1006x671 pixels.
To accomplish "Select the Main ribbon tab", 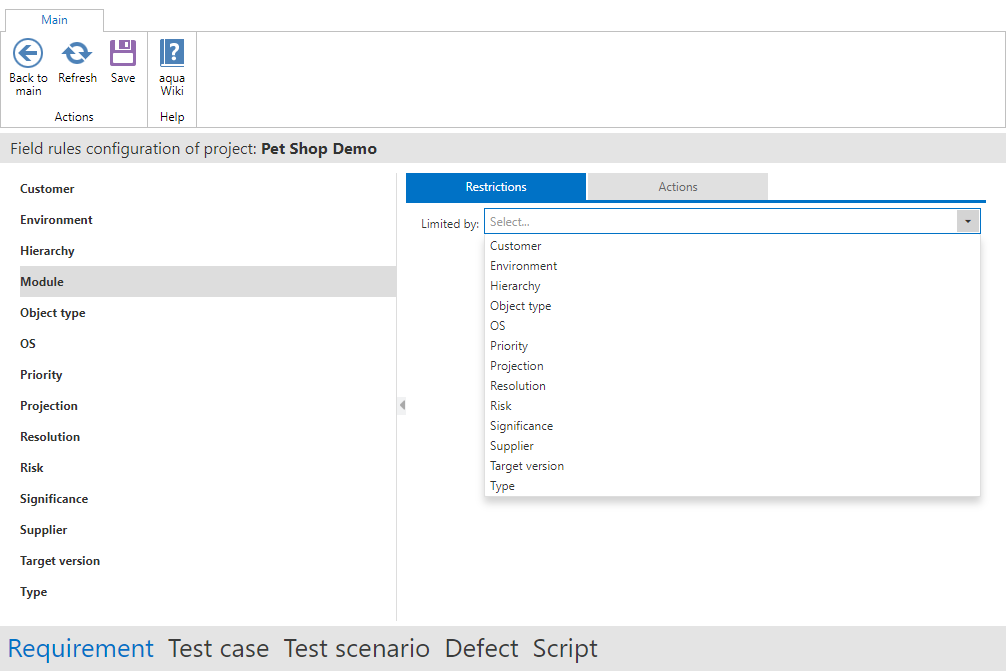I will (54, 20).
